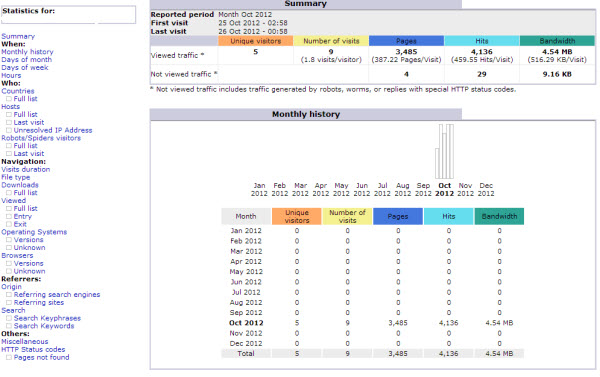Open the Exit pages link
Image resolution: width=600 pixels, height=377 pixels.
click(20, 224)
